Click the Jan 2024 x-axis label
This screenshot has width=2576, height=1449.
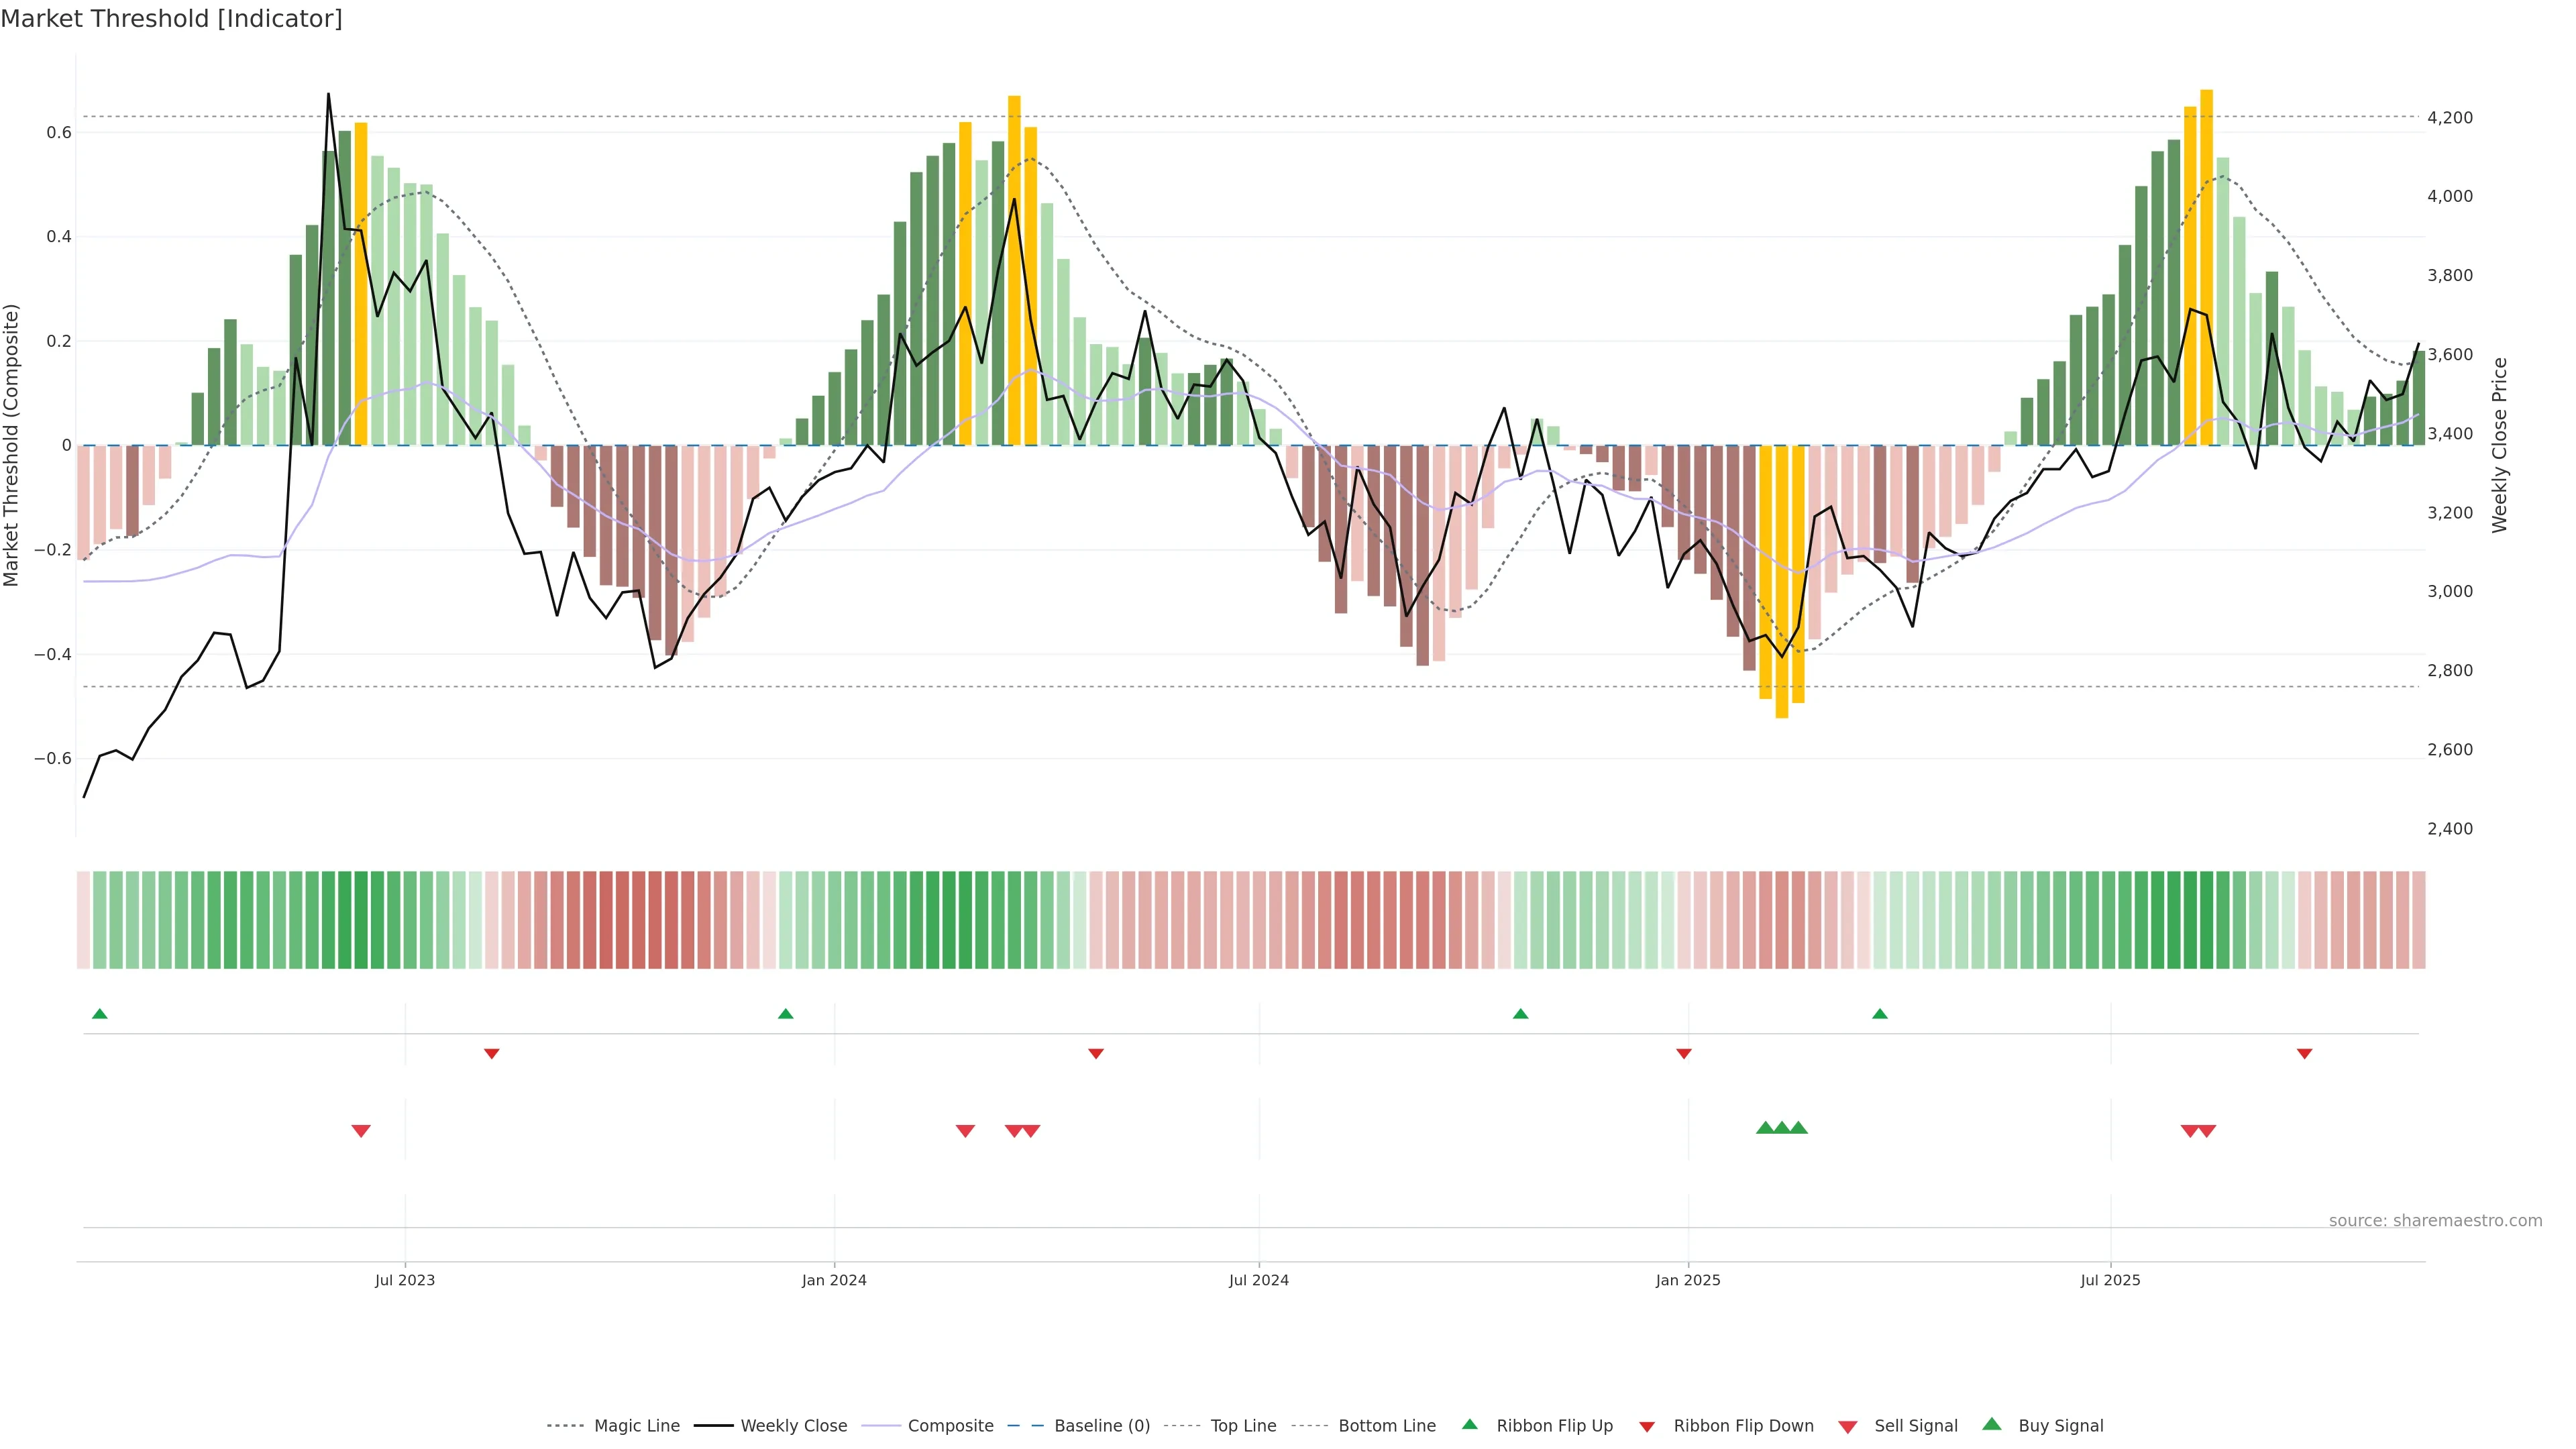coord(834,1280)
